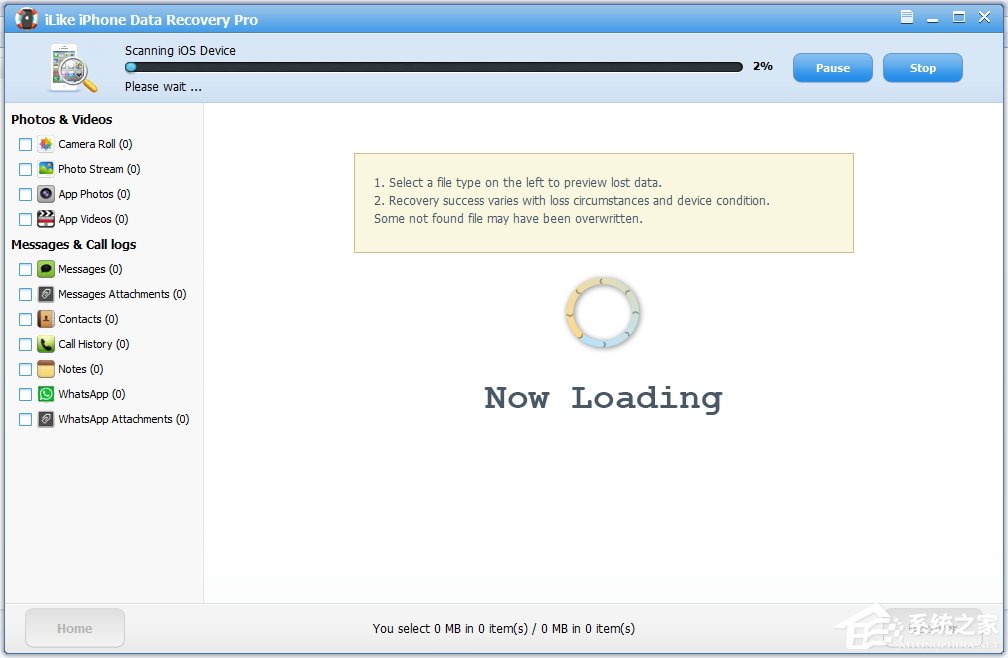Enable the Camera Roll checkbox
Image resolution: width=1008 pixels, height=658 pixels.
point(24,144)
